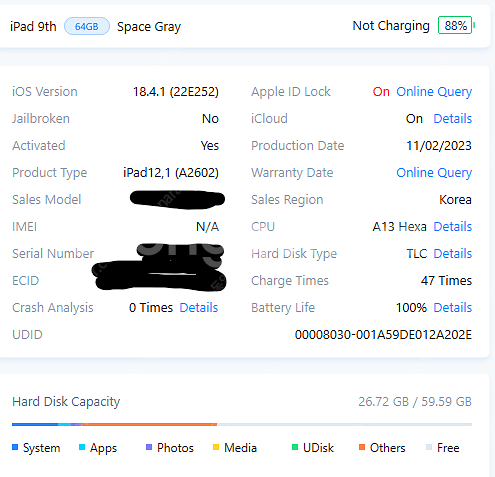Image resolution: width=495 pixels, height=477 pixels.
Task: Click the orange Others legend square
Action: coord(362,447)
